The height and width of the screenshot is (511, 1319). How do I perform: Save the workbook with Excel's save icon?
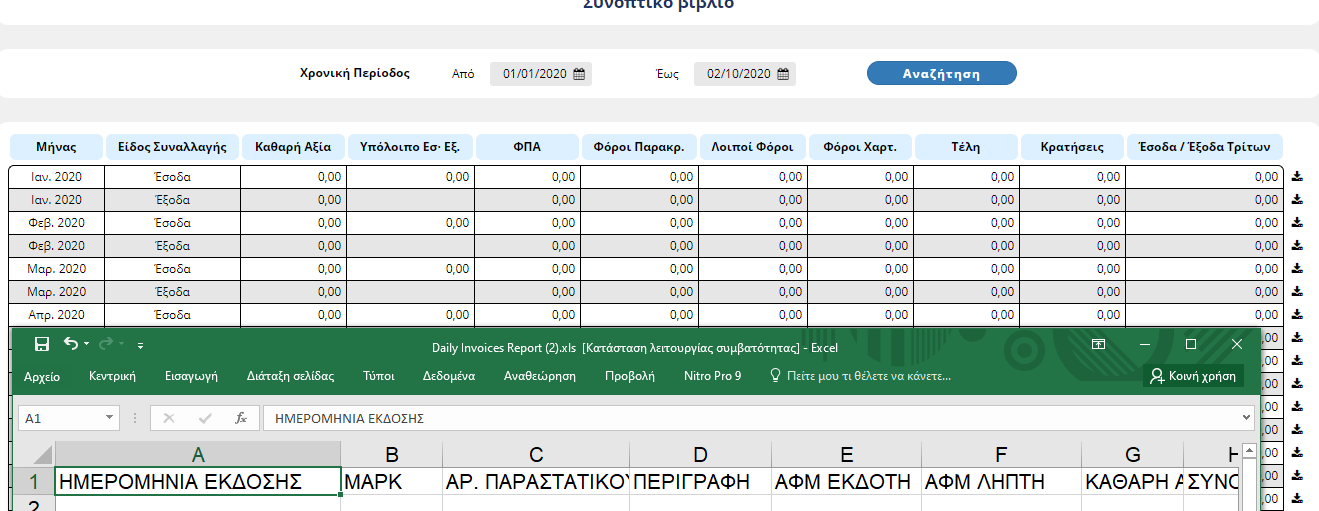(42, 344)
